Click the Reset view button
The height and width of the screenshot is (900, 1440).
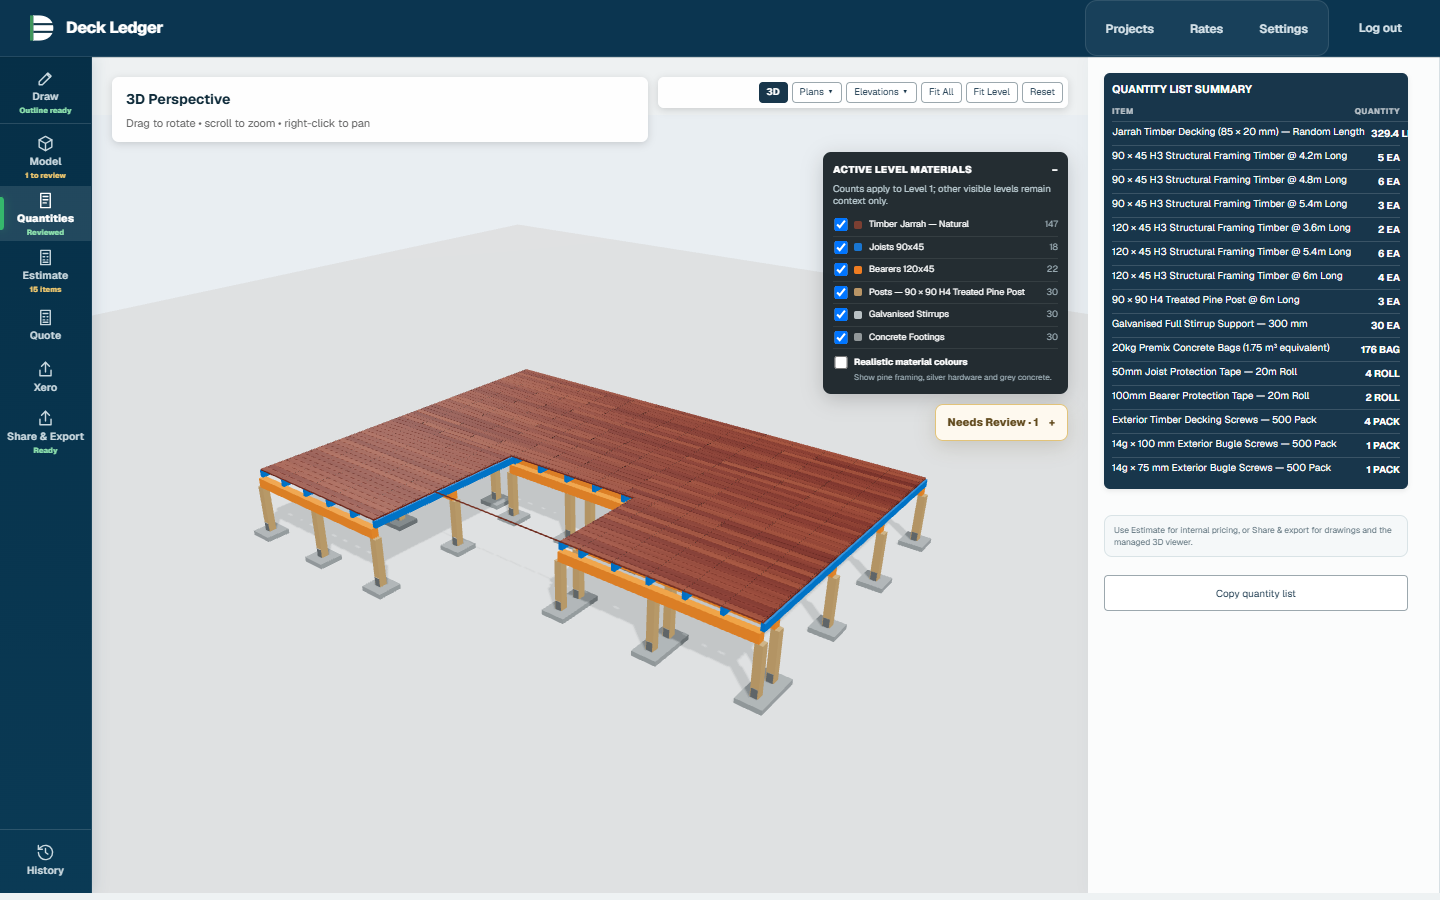1042,92
